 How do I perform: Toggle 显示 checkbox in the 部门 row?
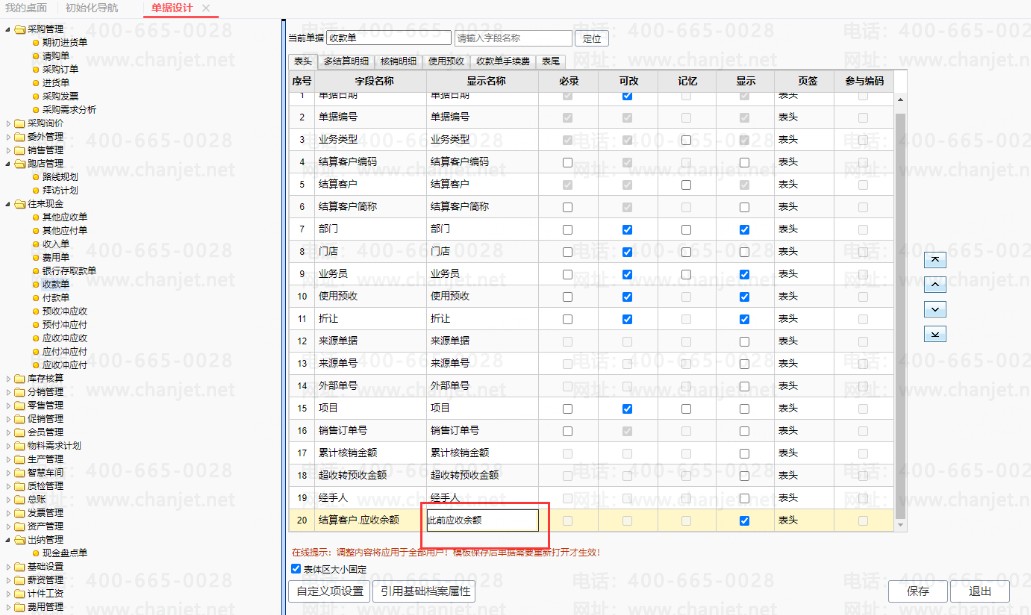(744, 230)
